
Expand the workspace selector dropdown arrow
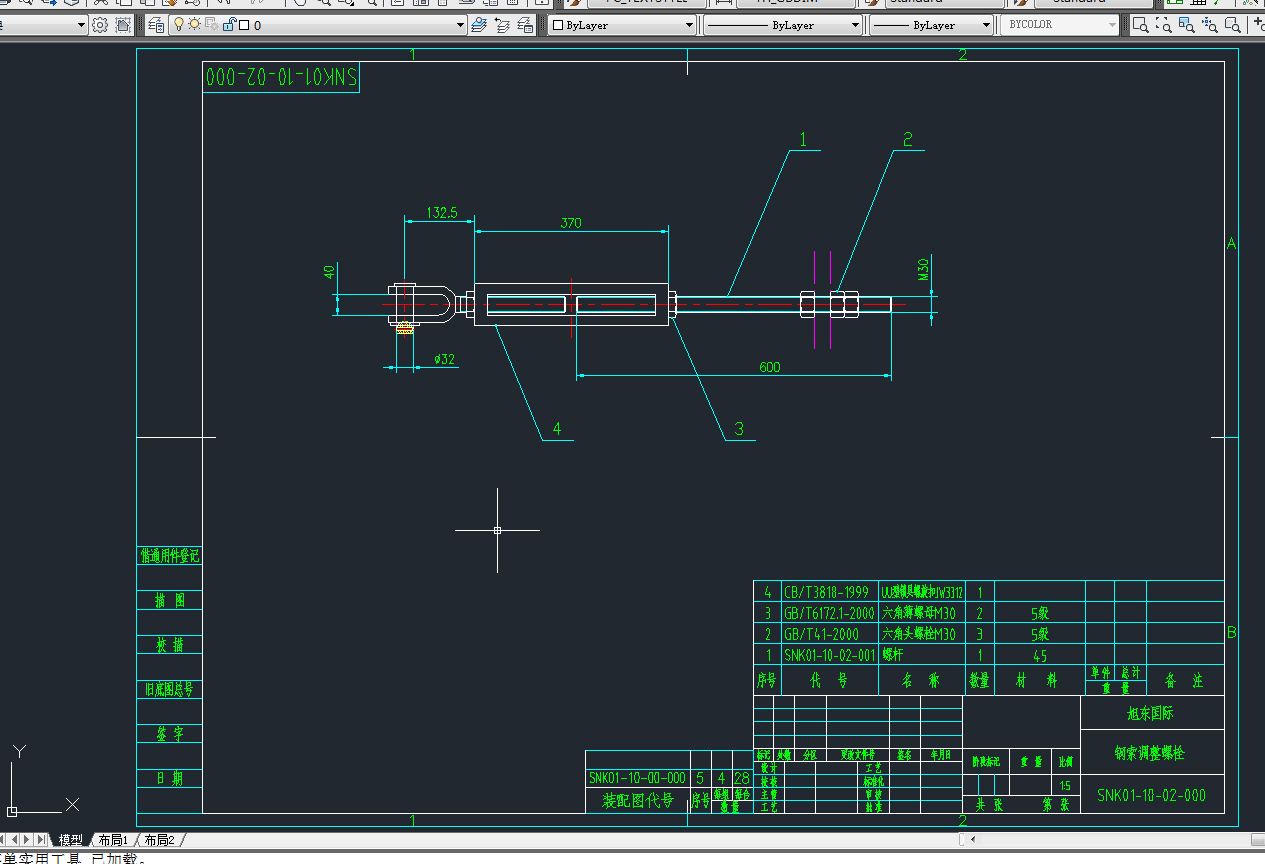(x=81, y=25)
